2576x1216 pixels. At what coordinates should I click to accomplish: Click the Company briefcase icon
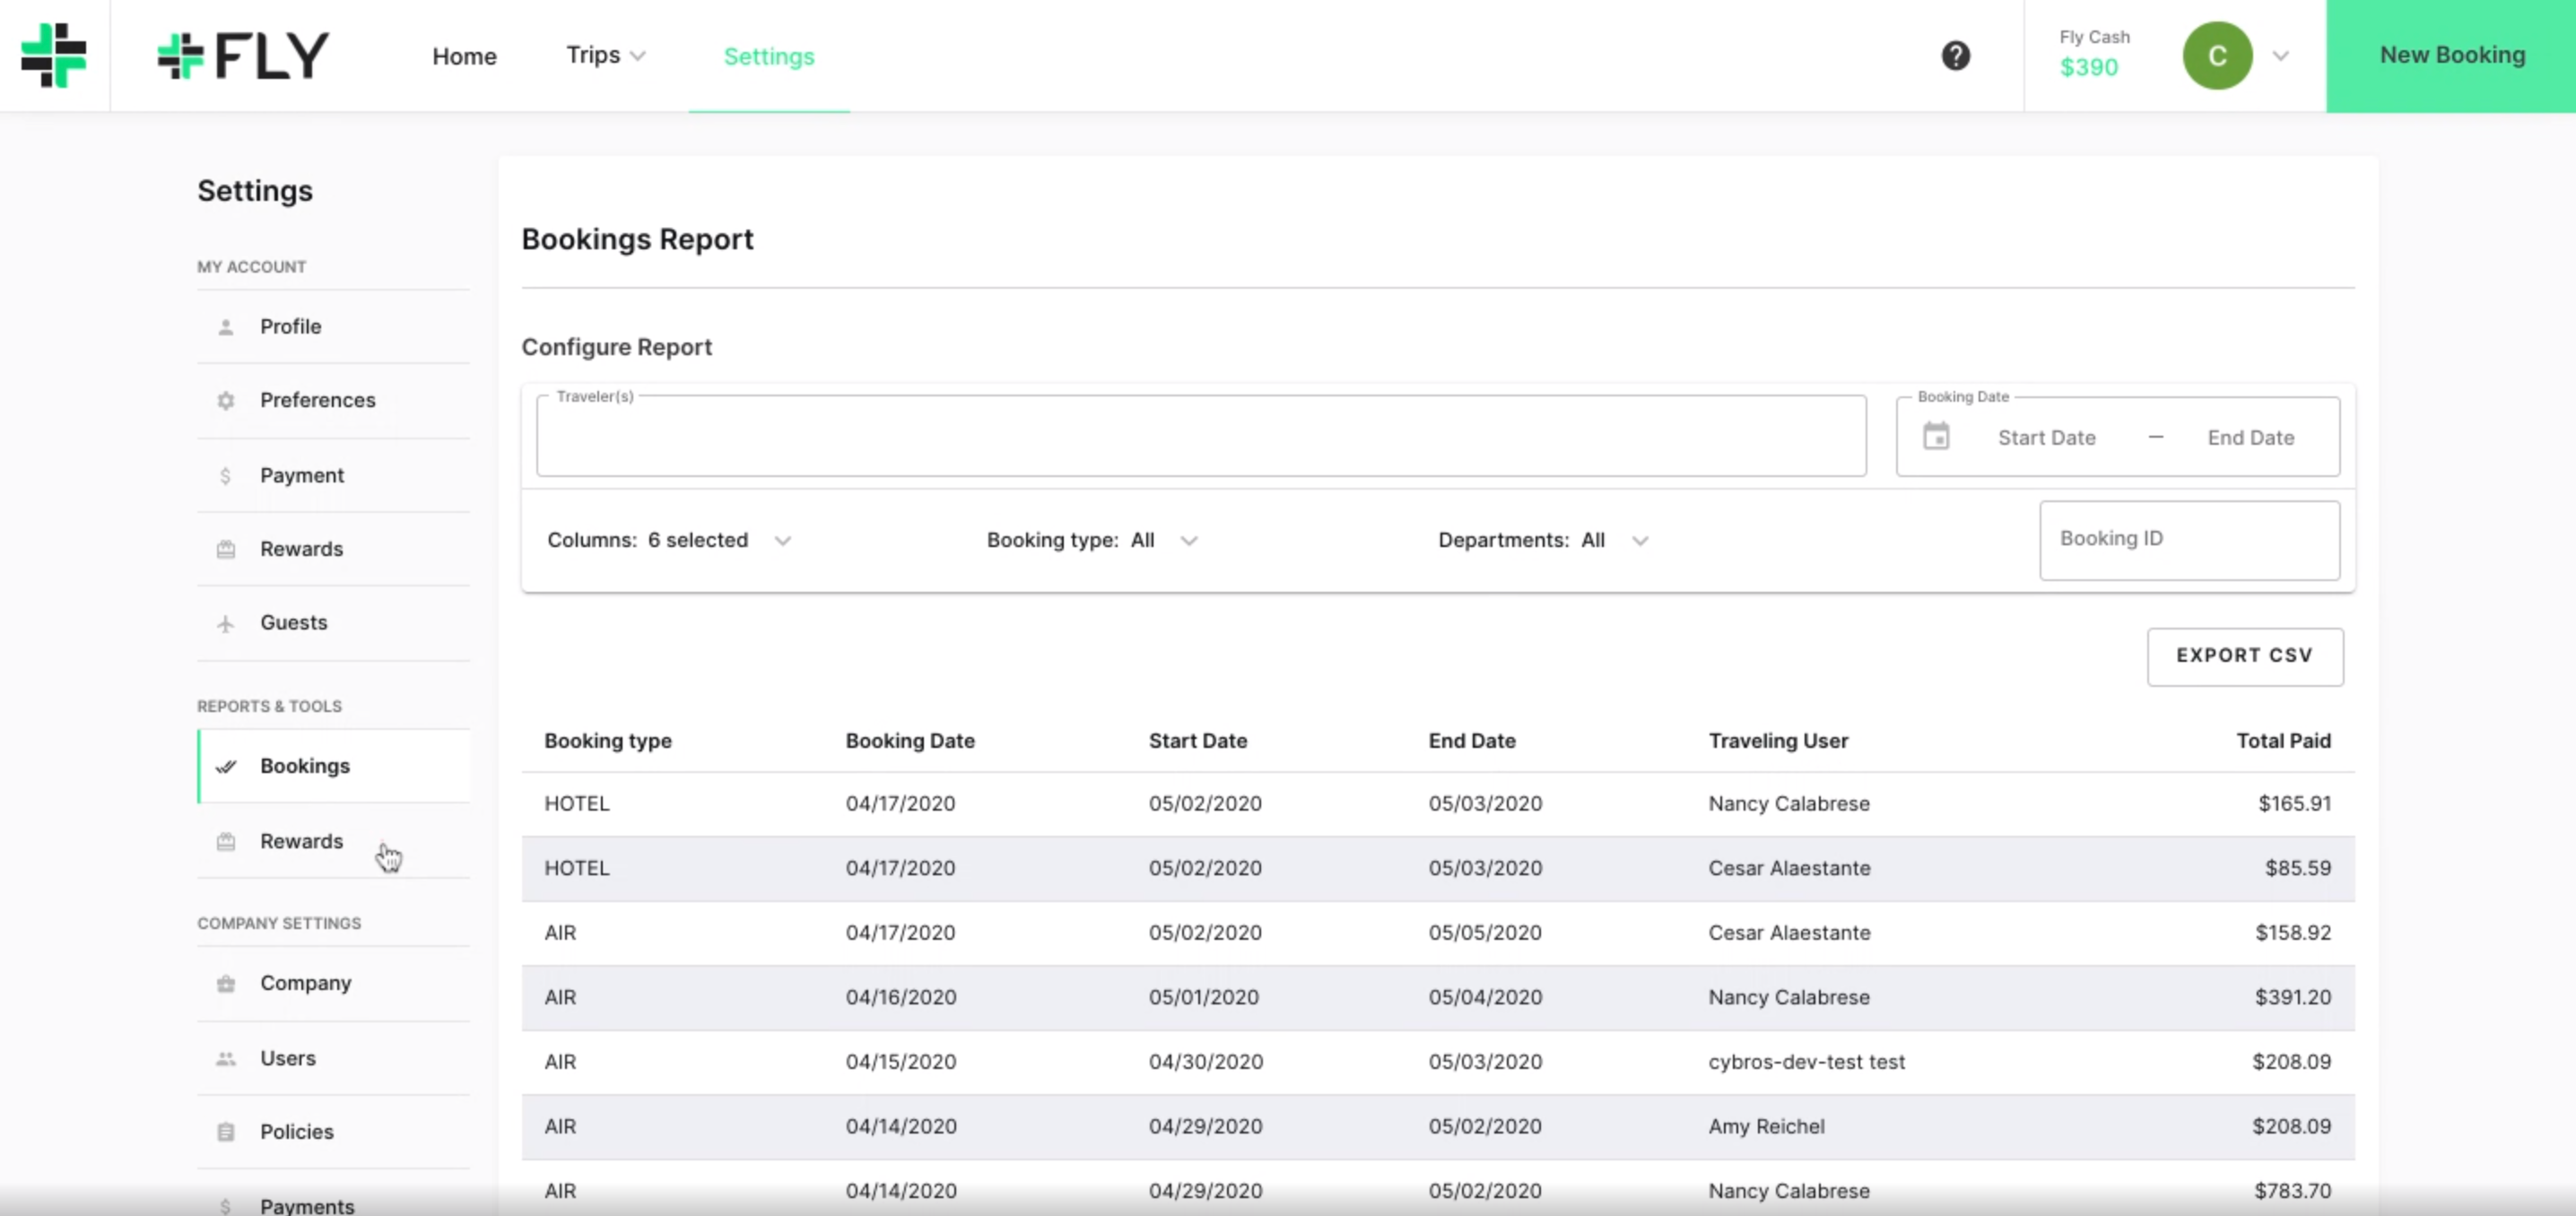coord(226,983)
